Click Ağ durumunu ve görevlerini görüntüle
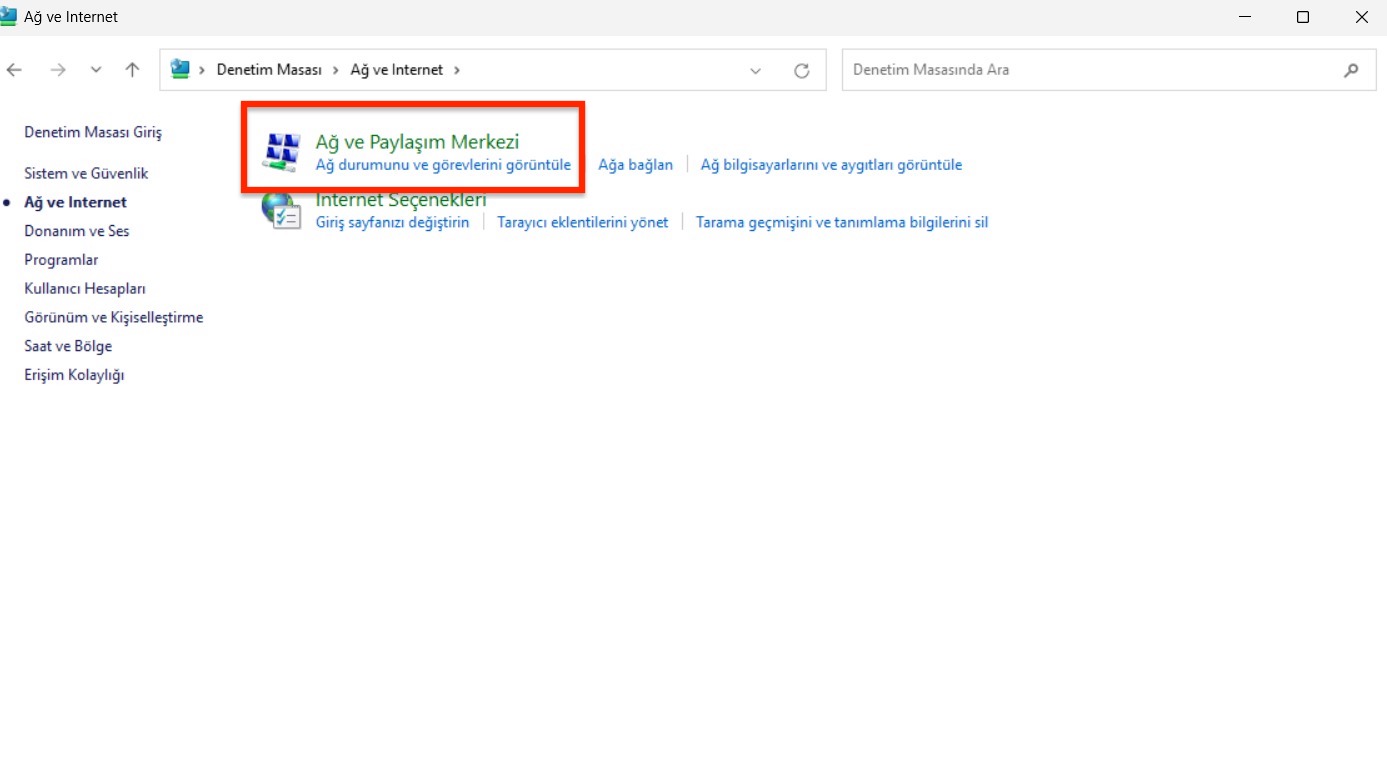The width and height of the screenshot is (1387, 773). [443, 164]
